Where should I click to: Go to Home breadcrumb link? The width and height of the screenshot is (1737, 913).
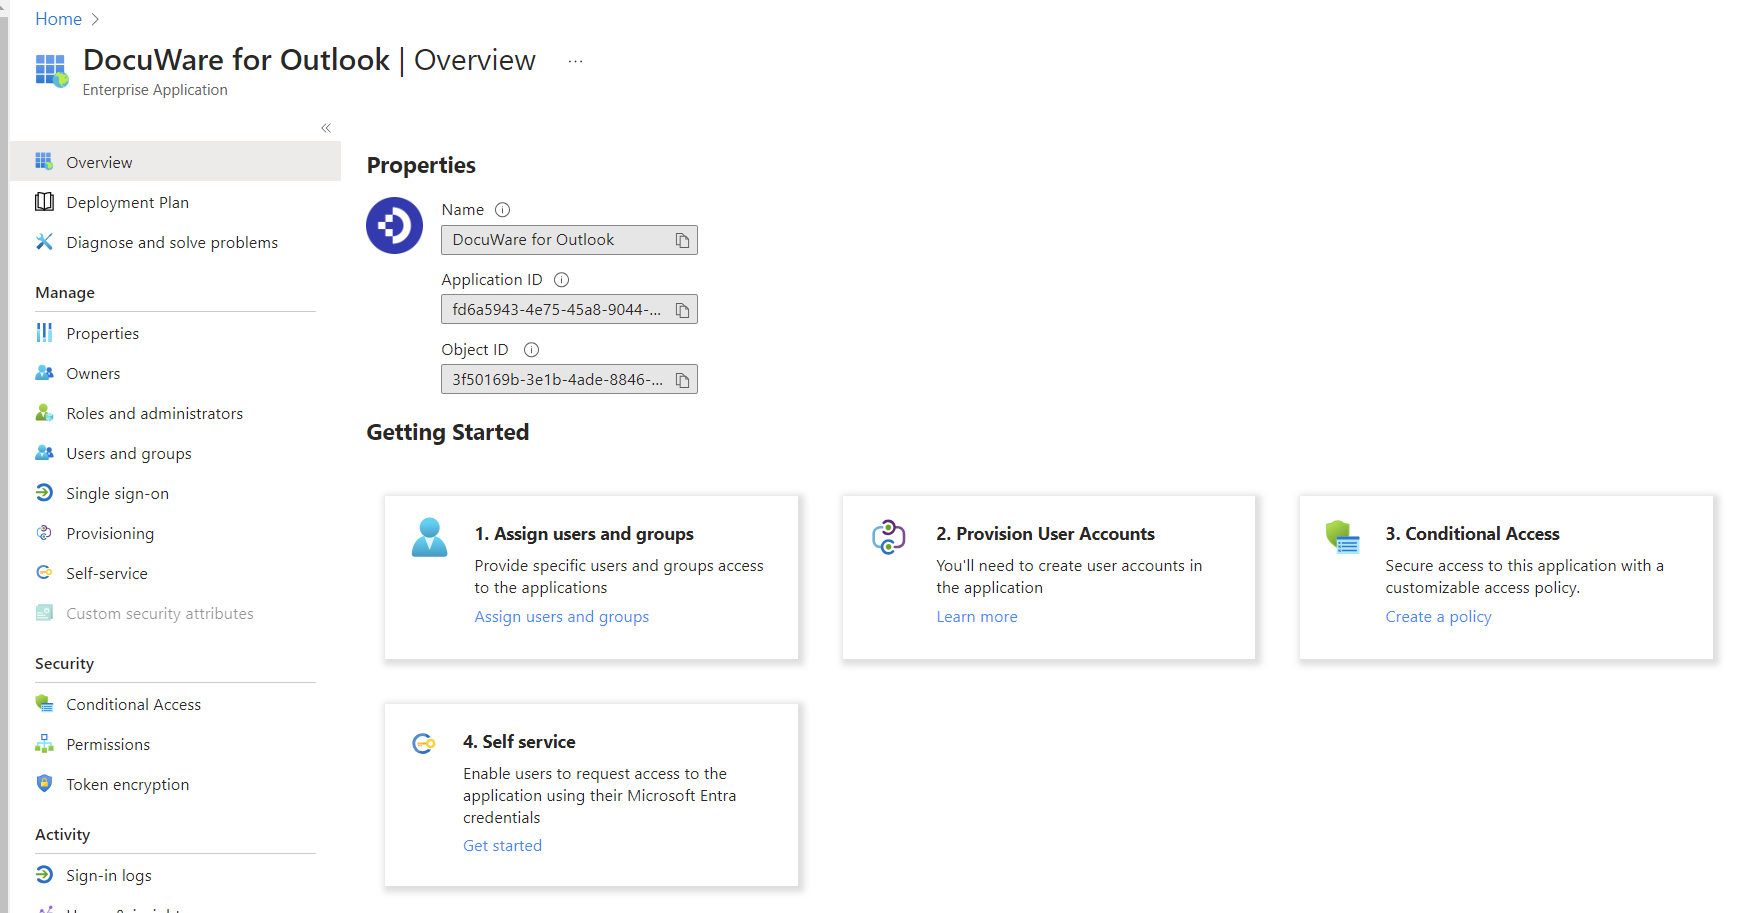tap(58, 19)
